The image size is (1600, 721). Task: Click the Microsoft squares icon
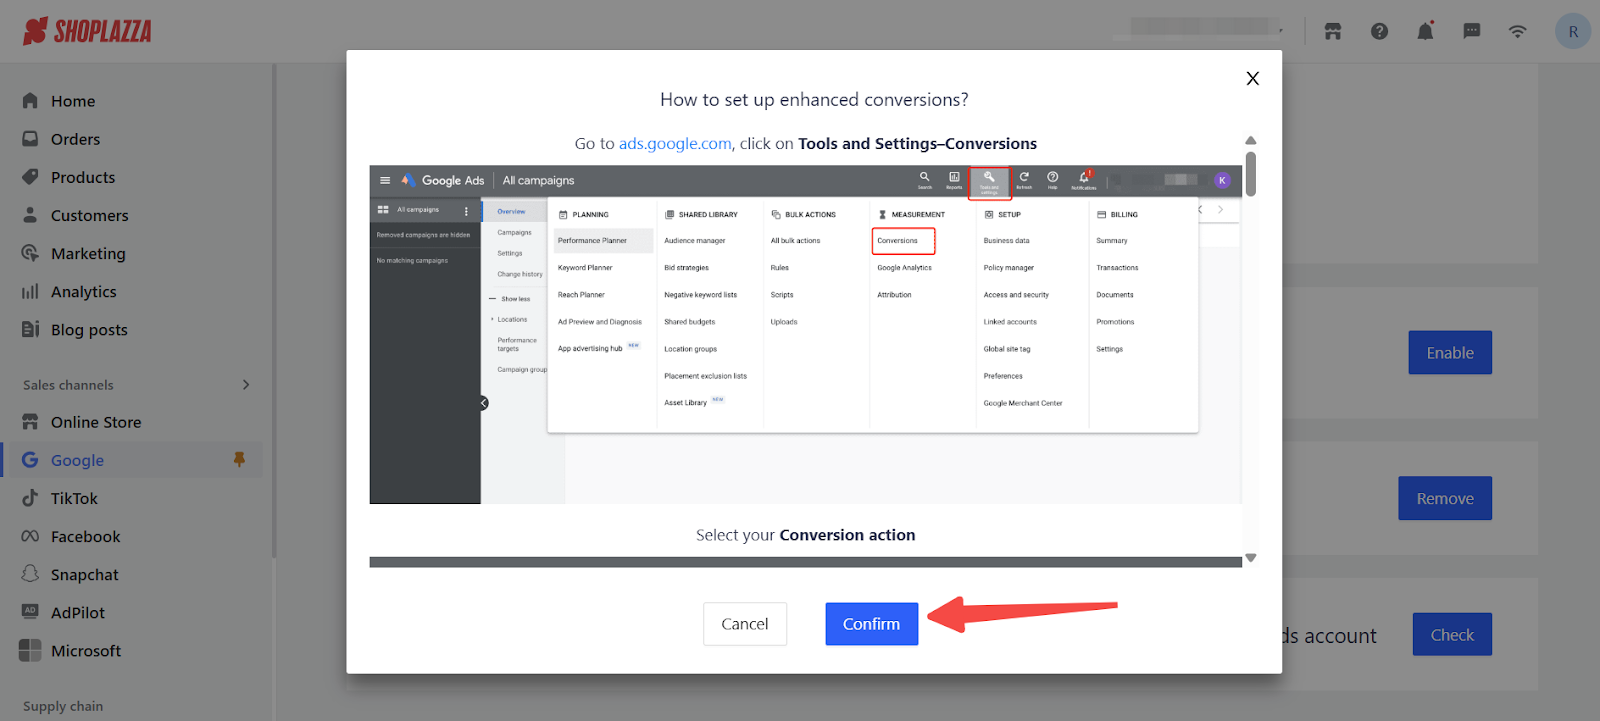(x=30, y=650)
